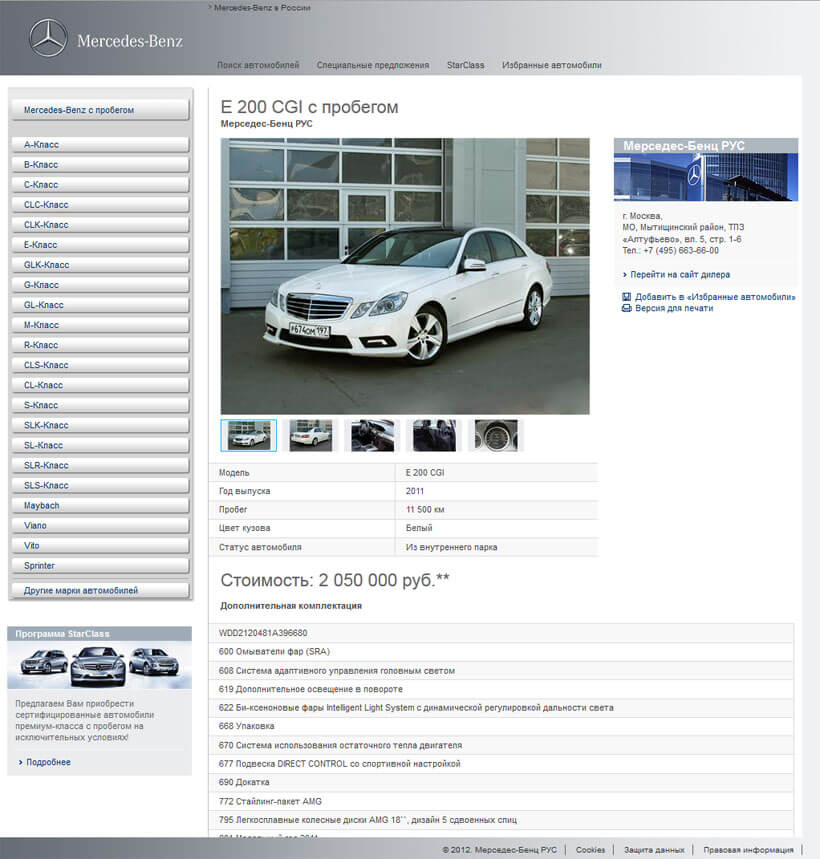Click the Mercedes-Benz star logo
820x859 pixels.
click(x=48, y=38)
